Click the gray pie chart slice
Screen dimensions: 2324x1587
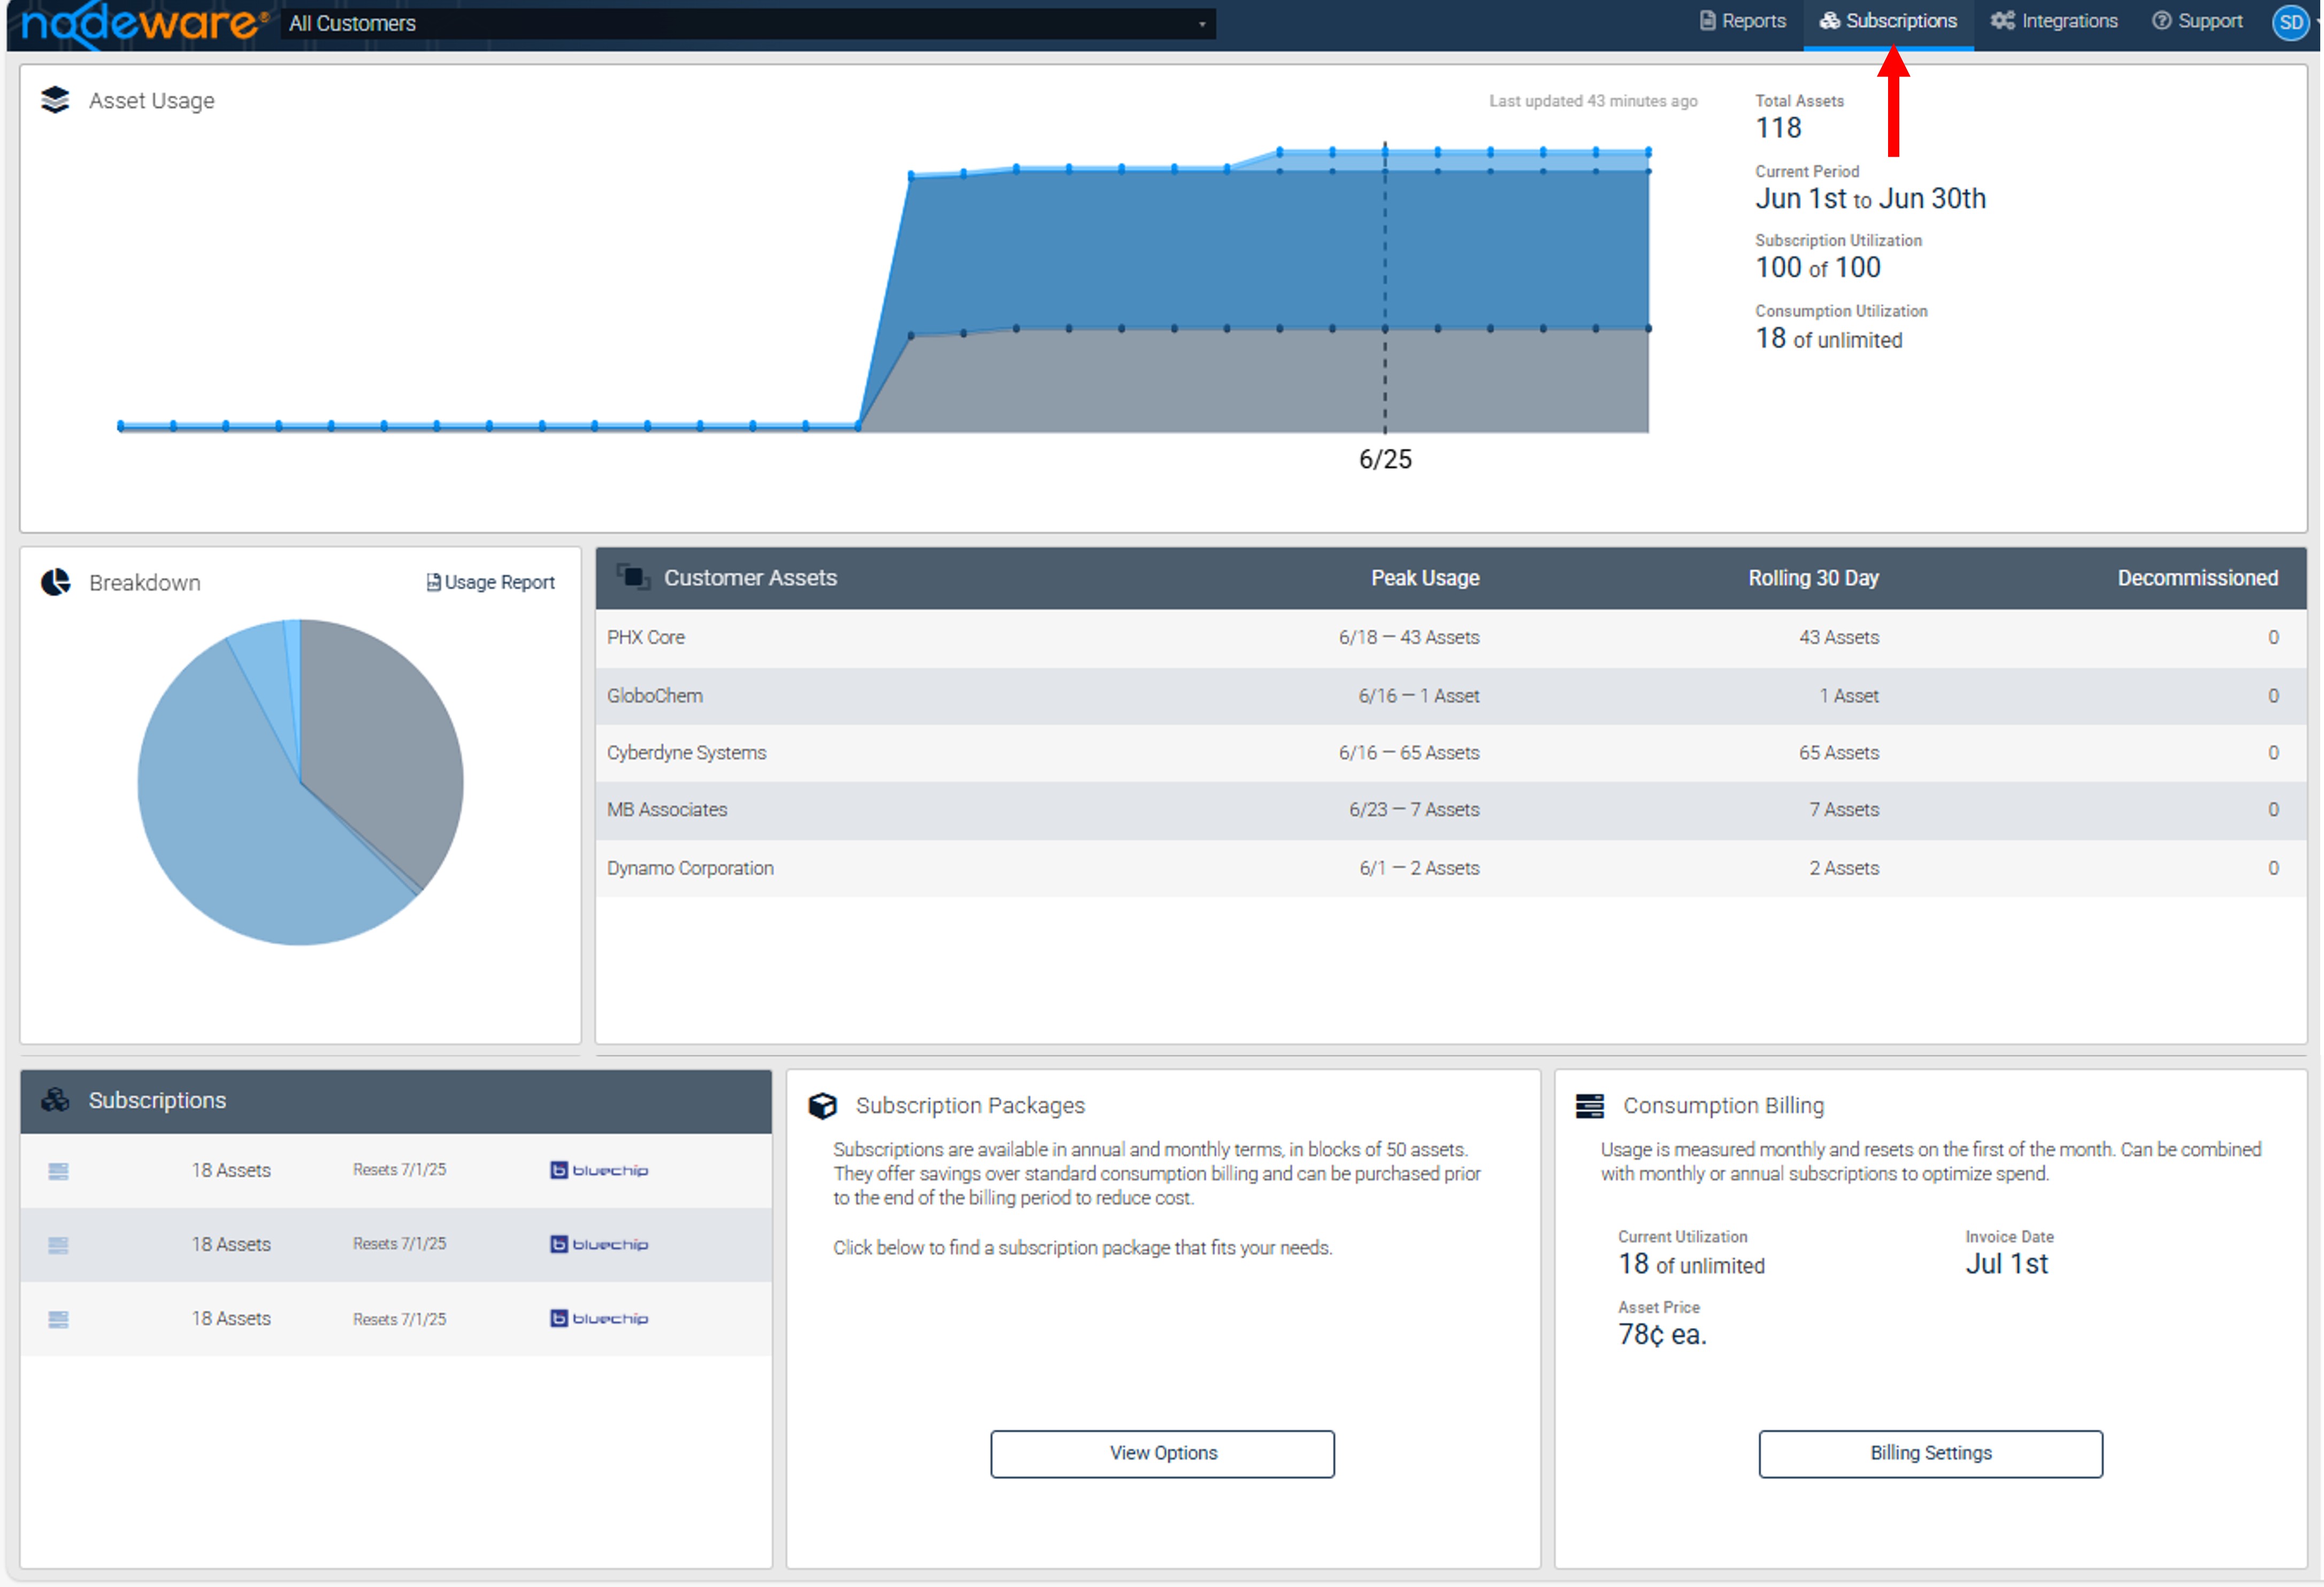[385, 745]
